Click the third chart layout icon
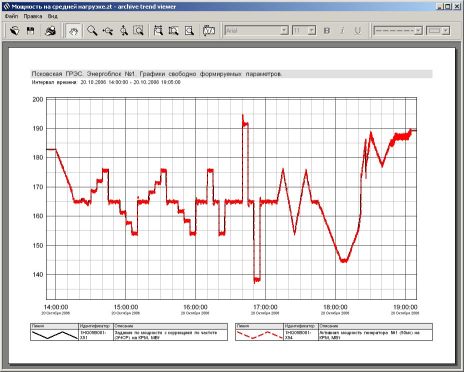 tap(189, 31)
